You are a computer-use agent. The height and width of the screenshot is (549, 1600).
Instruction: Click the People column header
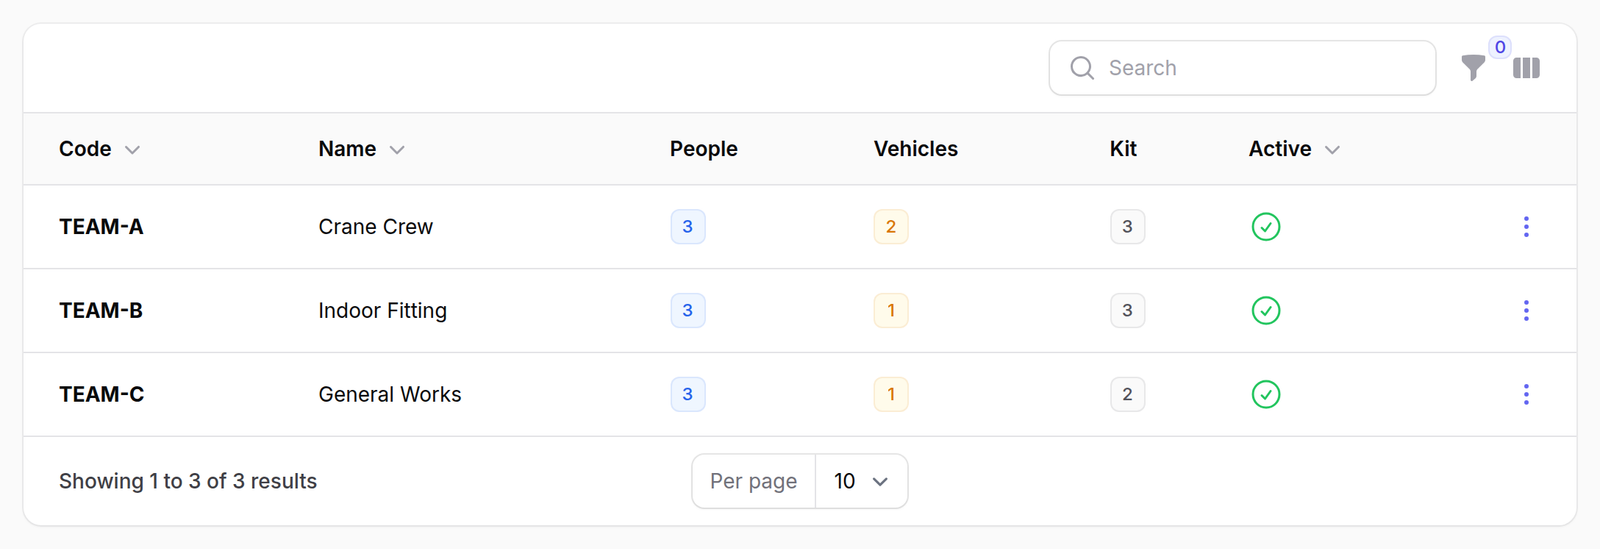[x=704, y=149]
